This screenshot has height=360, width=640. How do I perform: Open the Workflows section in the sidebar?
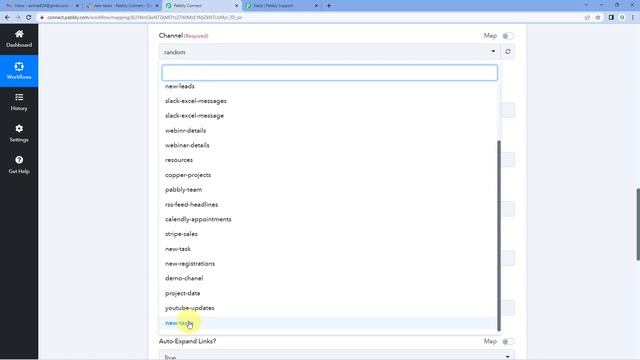click(19, 71)
